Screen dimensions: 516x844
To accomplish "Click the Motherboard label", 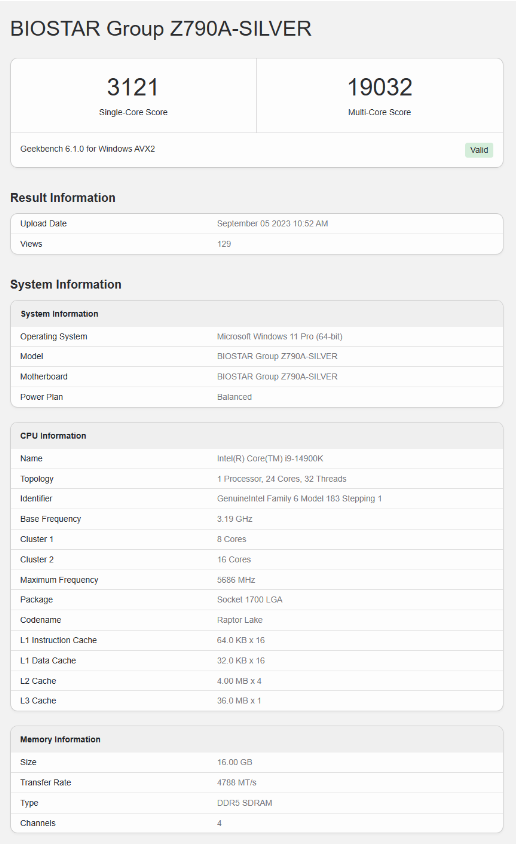I will click(44, 377).
